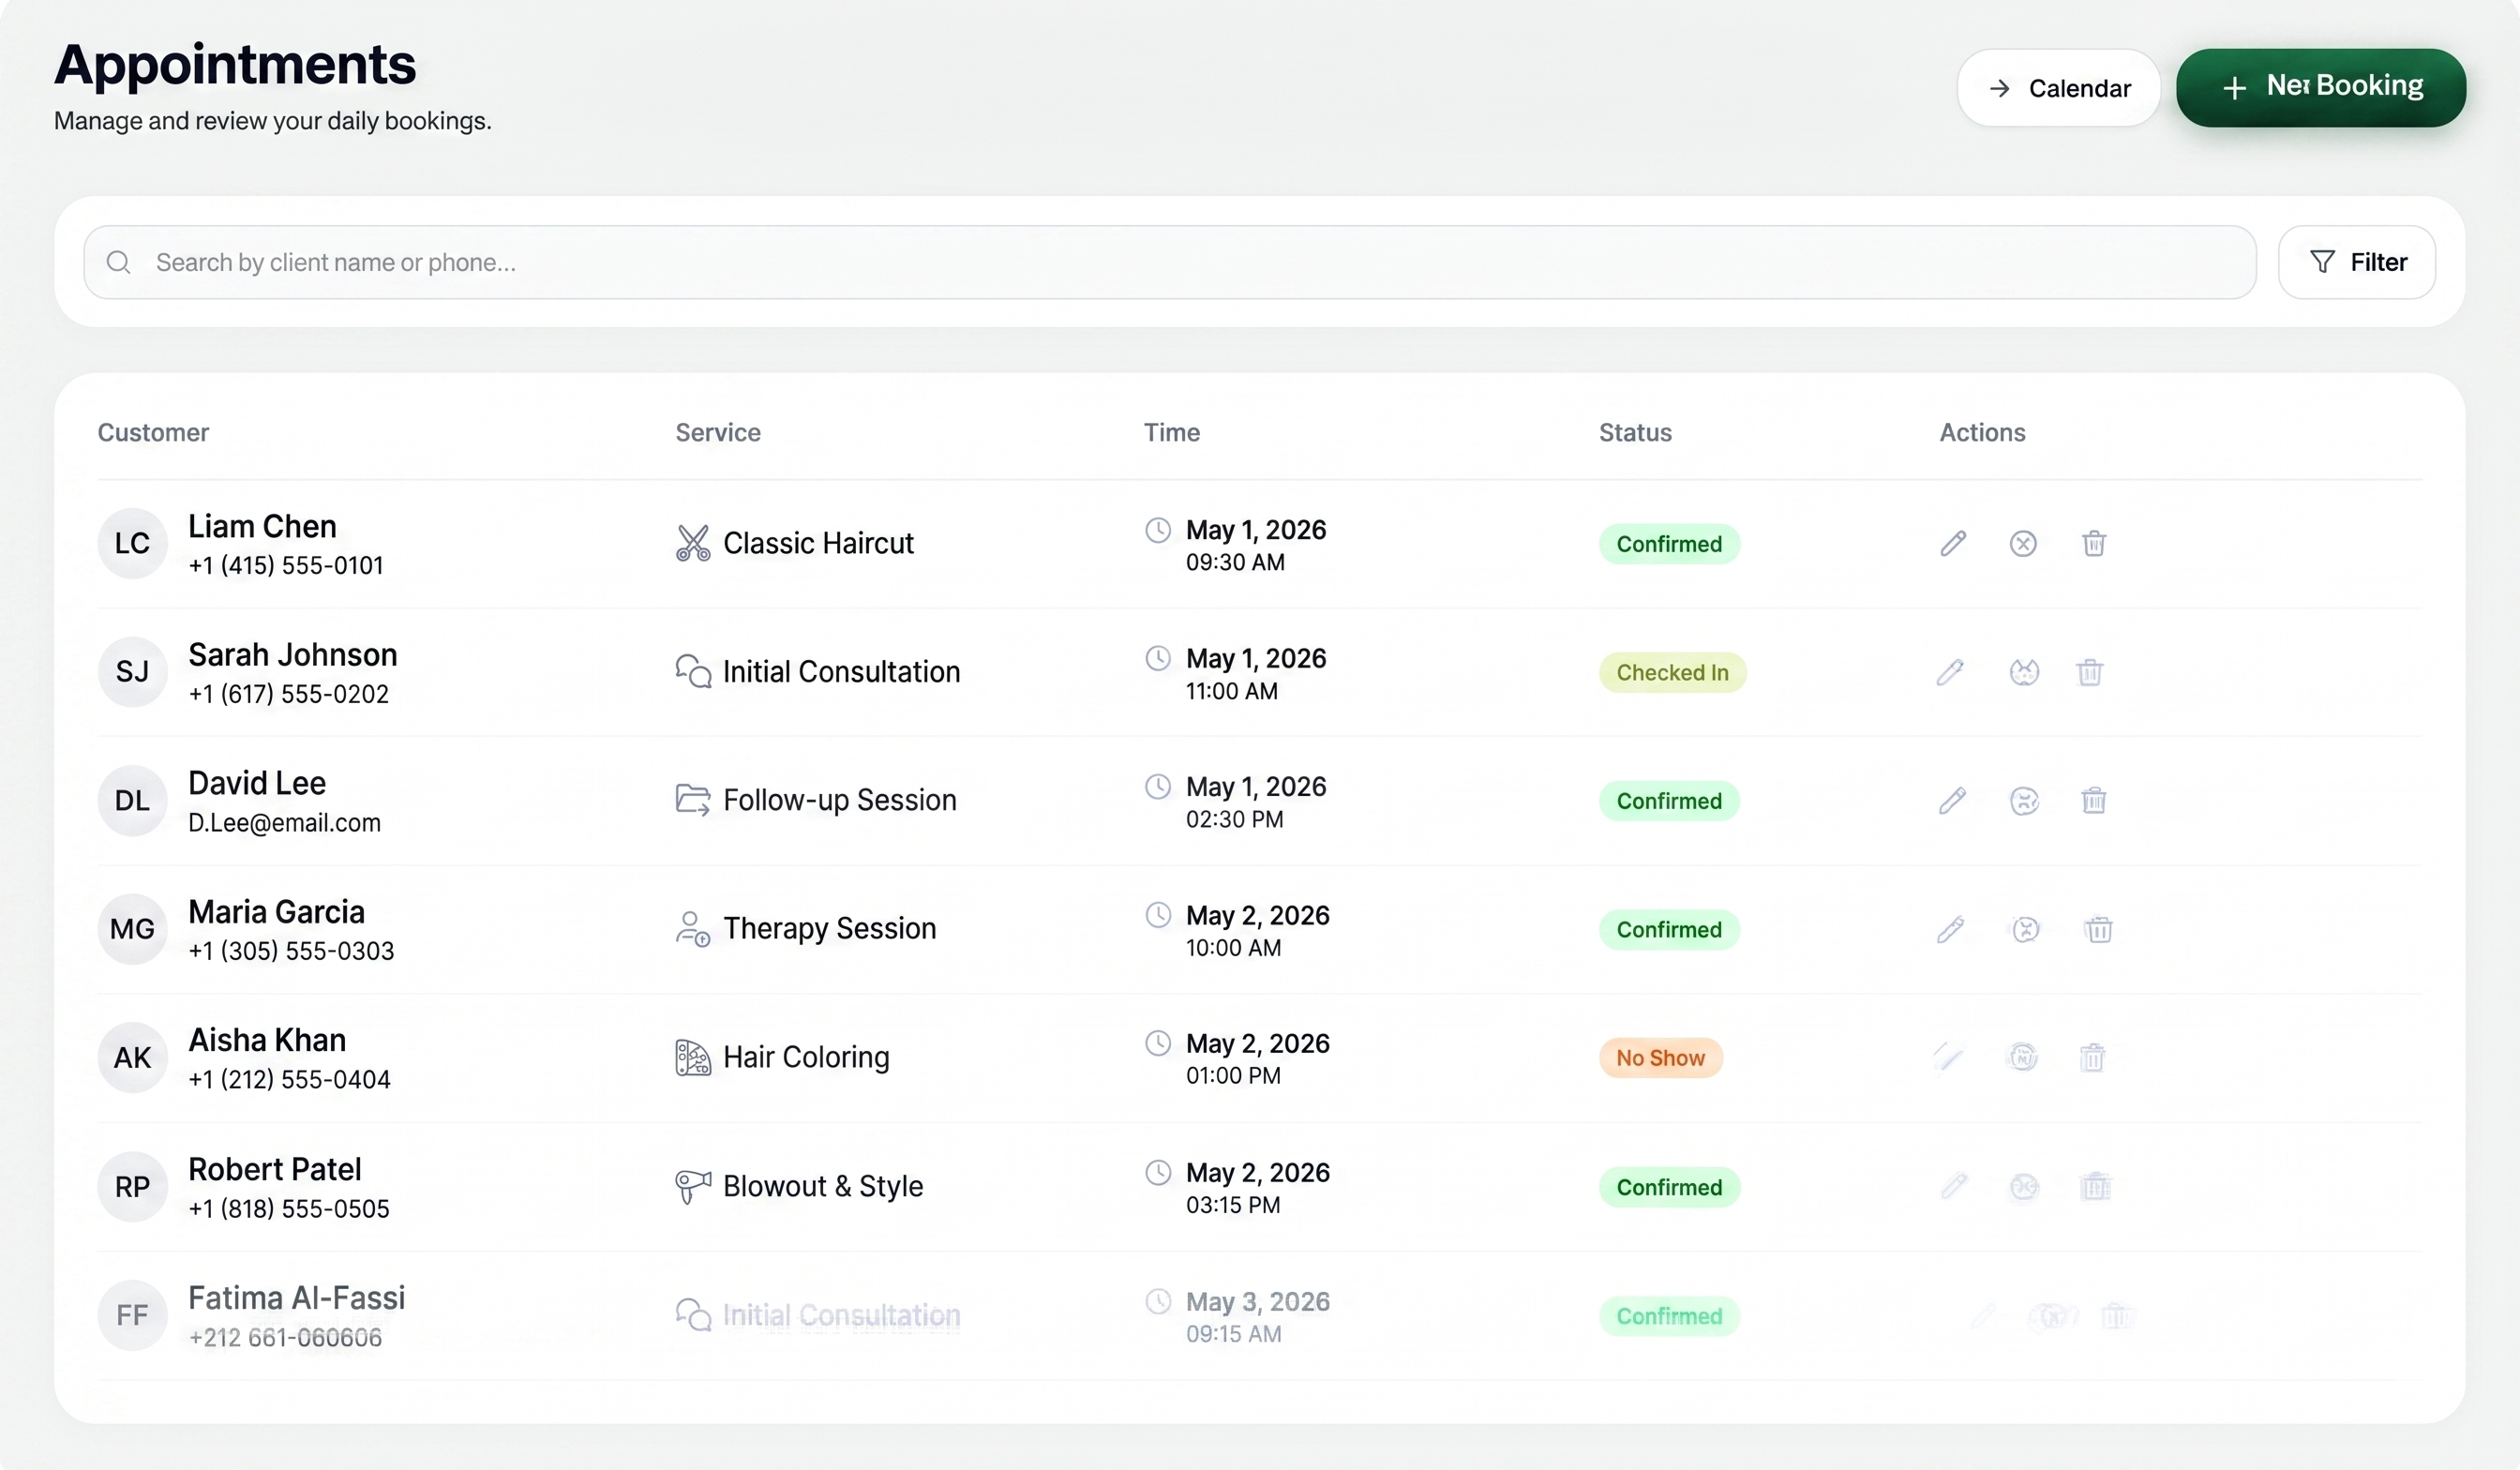2520x1470 pixels.
Task: Select the SJ avatar for Sarah Johnson
Action: coord(132,671)
